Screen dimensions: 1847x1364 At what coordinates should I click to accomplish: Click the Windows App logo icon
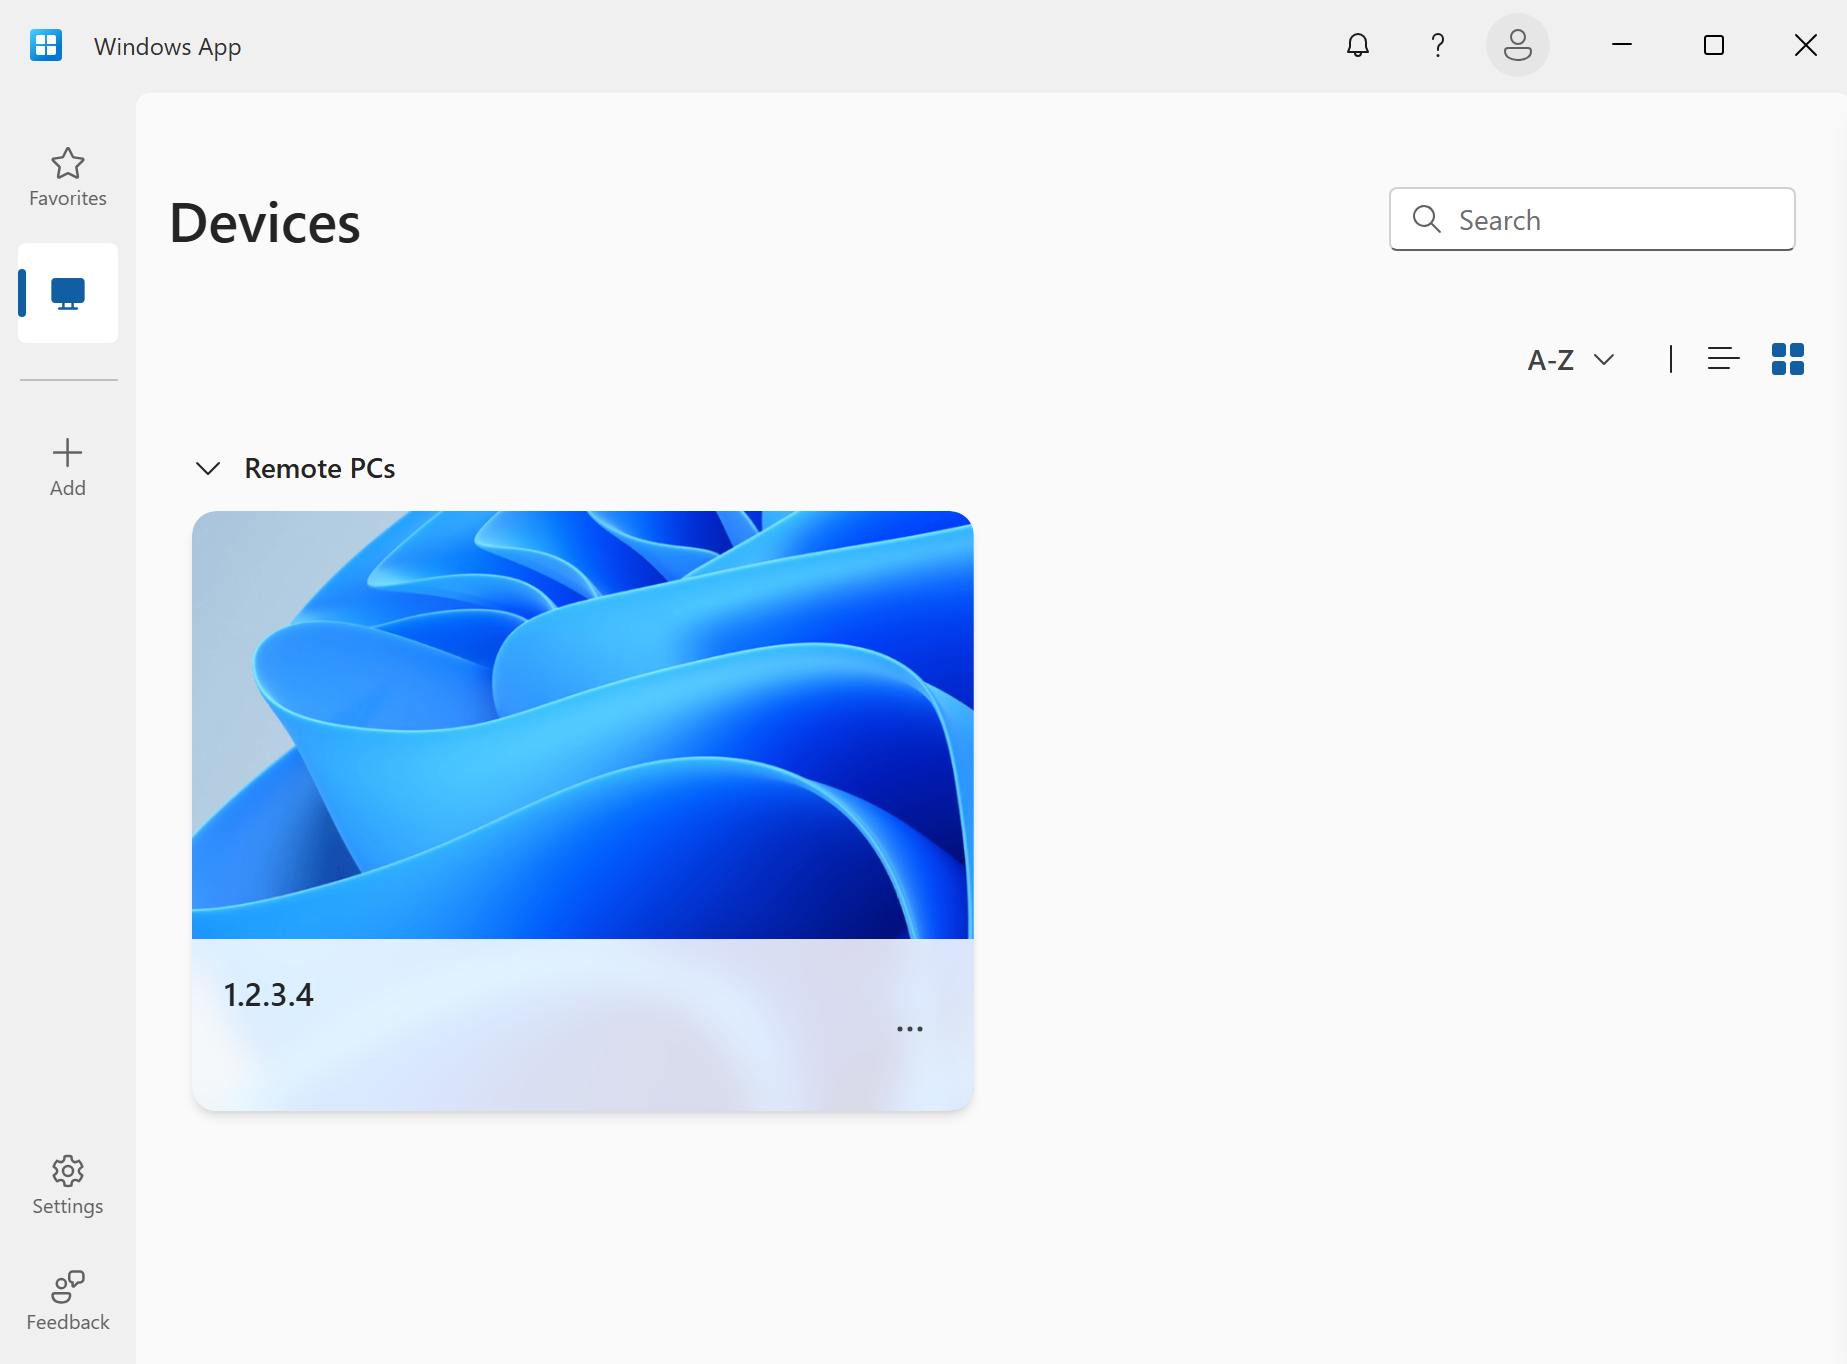pos(46,45)
